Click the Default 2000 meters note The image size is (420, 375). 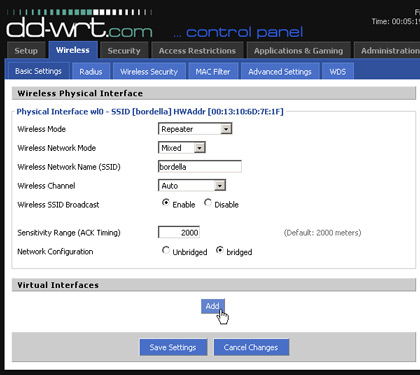click(322, 233)
